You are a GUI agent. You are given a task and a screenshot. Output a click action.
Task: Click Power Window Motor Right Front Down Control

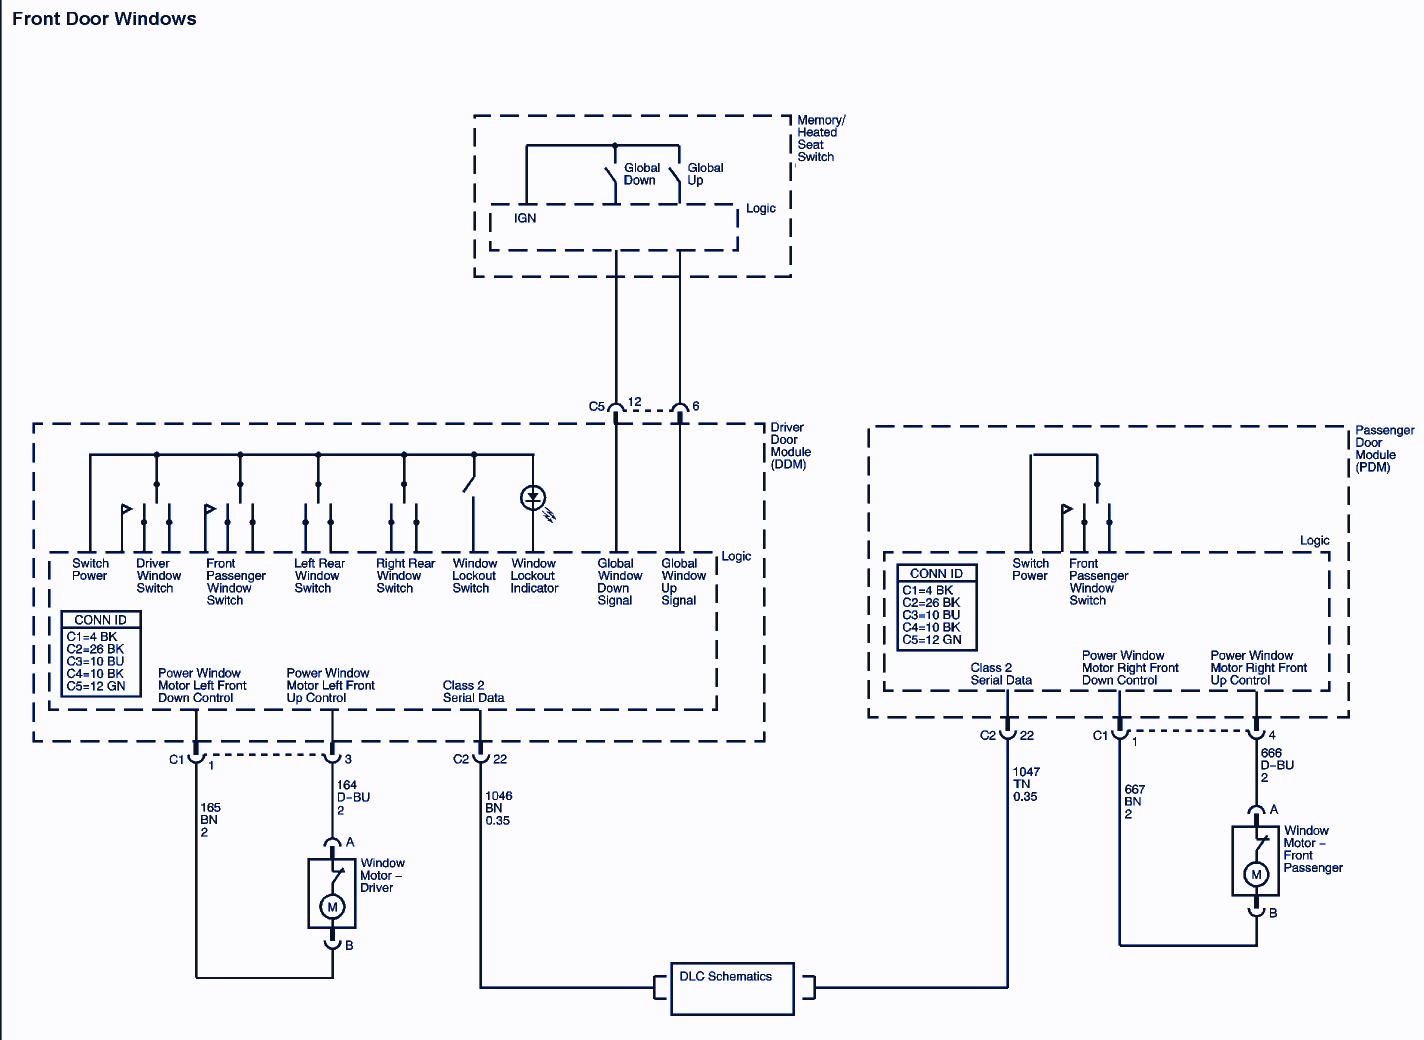click(1130, 668)
